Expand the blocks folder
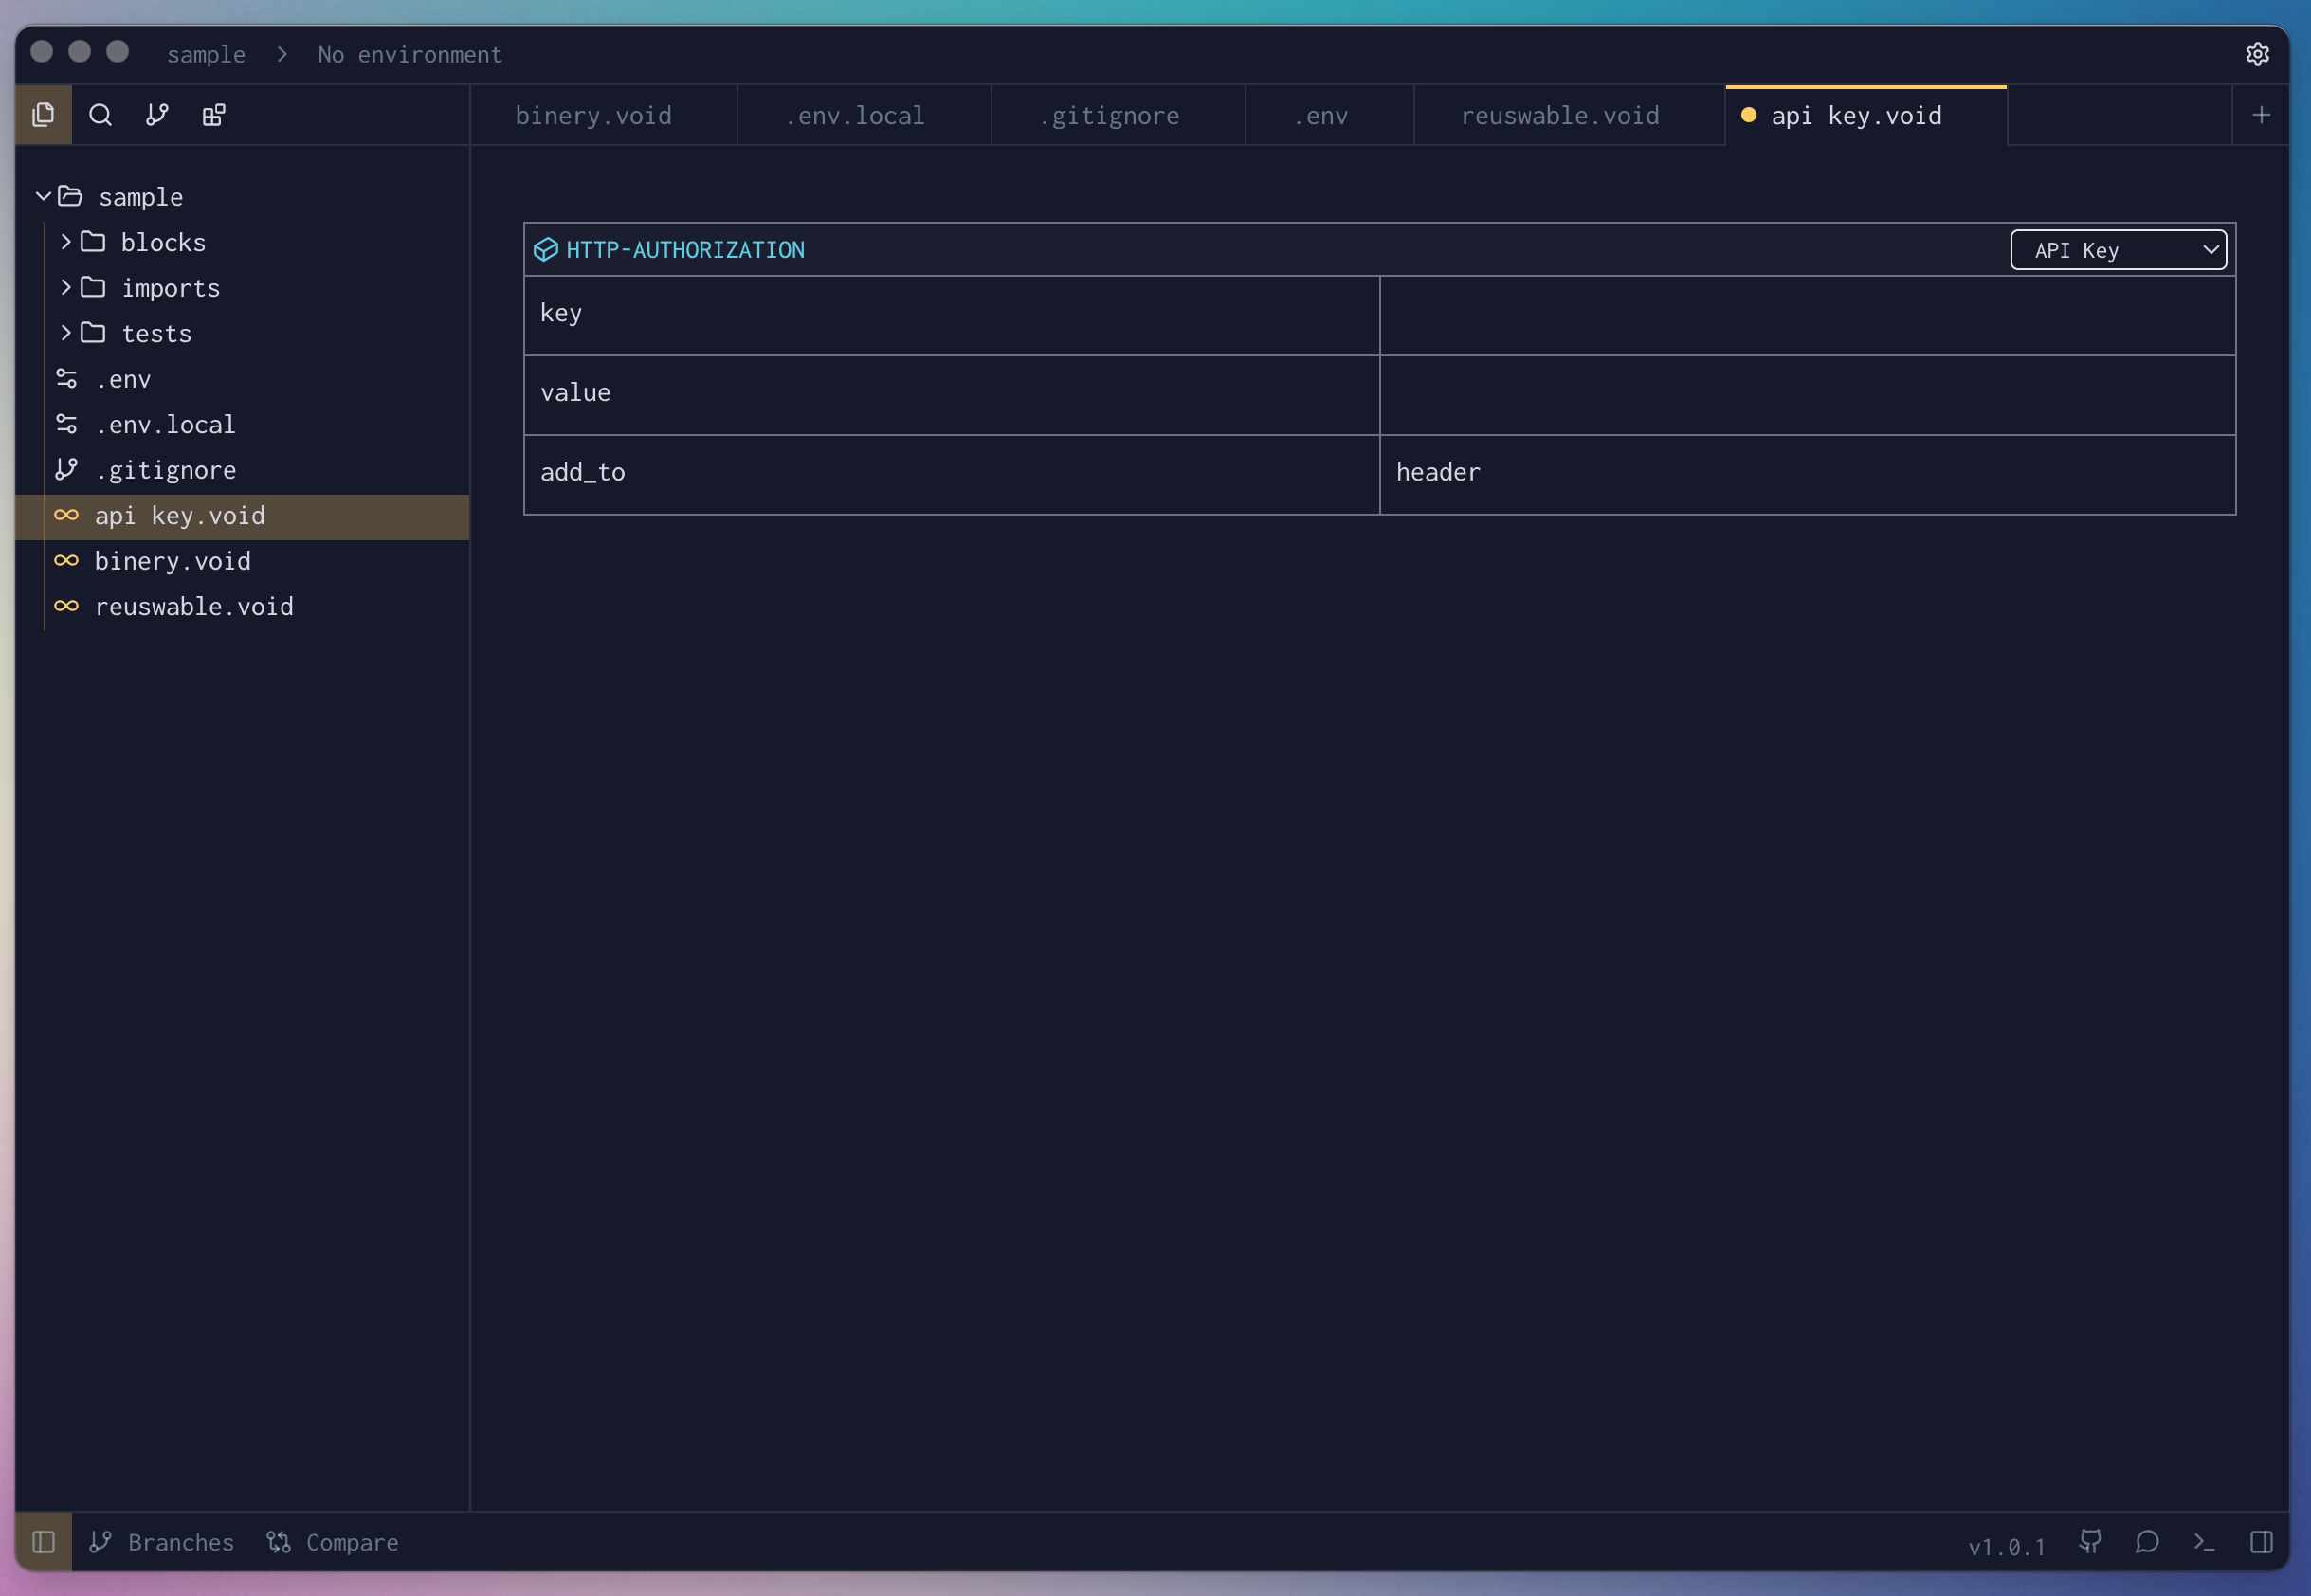This screenshot has width=2311, height=1596. 162,242
